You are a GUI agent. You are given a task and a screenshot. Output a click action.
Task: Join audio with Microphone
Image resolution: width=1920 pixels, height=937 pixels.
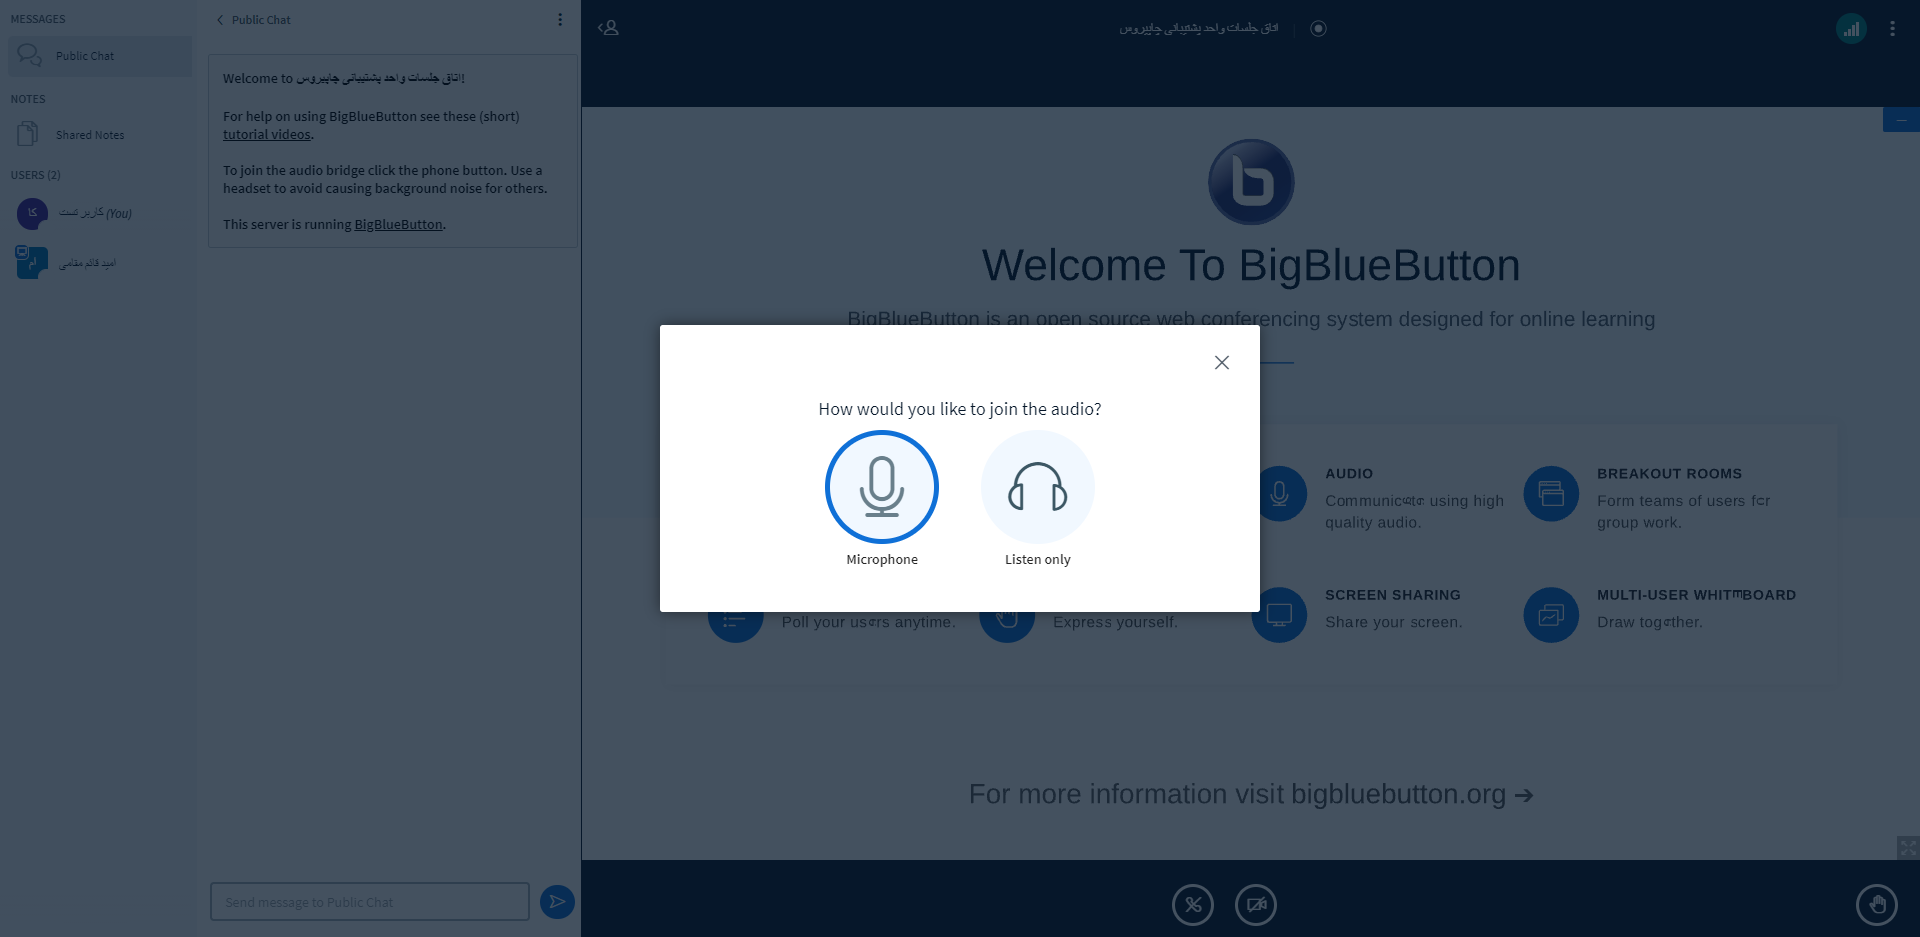[x=881, y=487]
